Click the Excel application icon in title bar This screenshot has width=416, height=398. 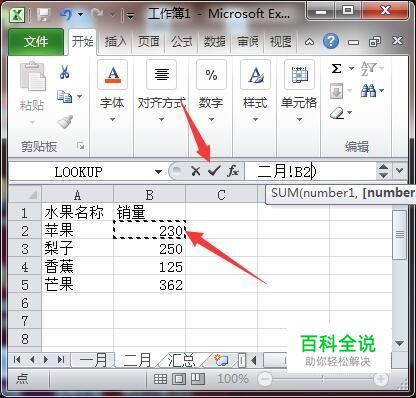pos(17,15)
